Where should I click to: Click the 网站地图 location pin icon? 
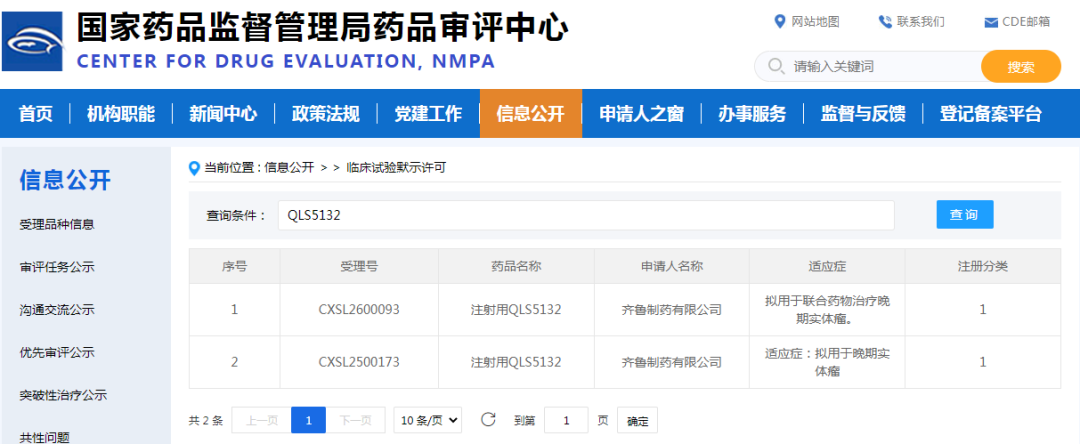(780, 22)
